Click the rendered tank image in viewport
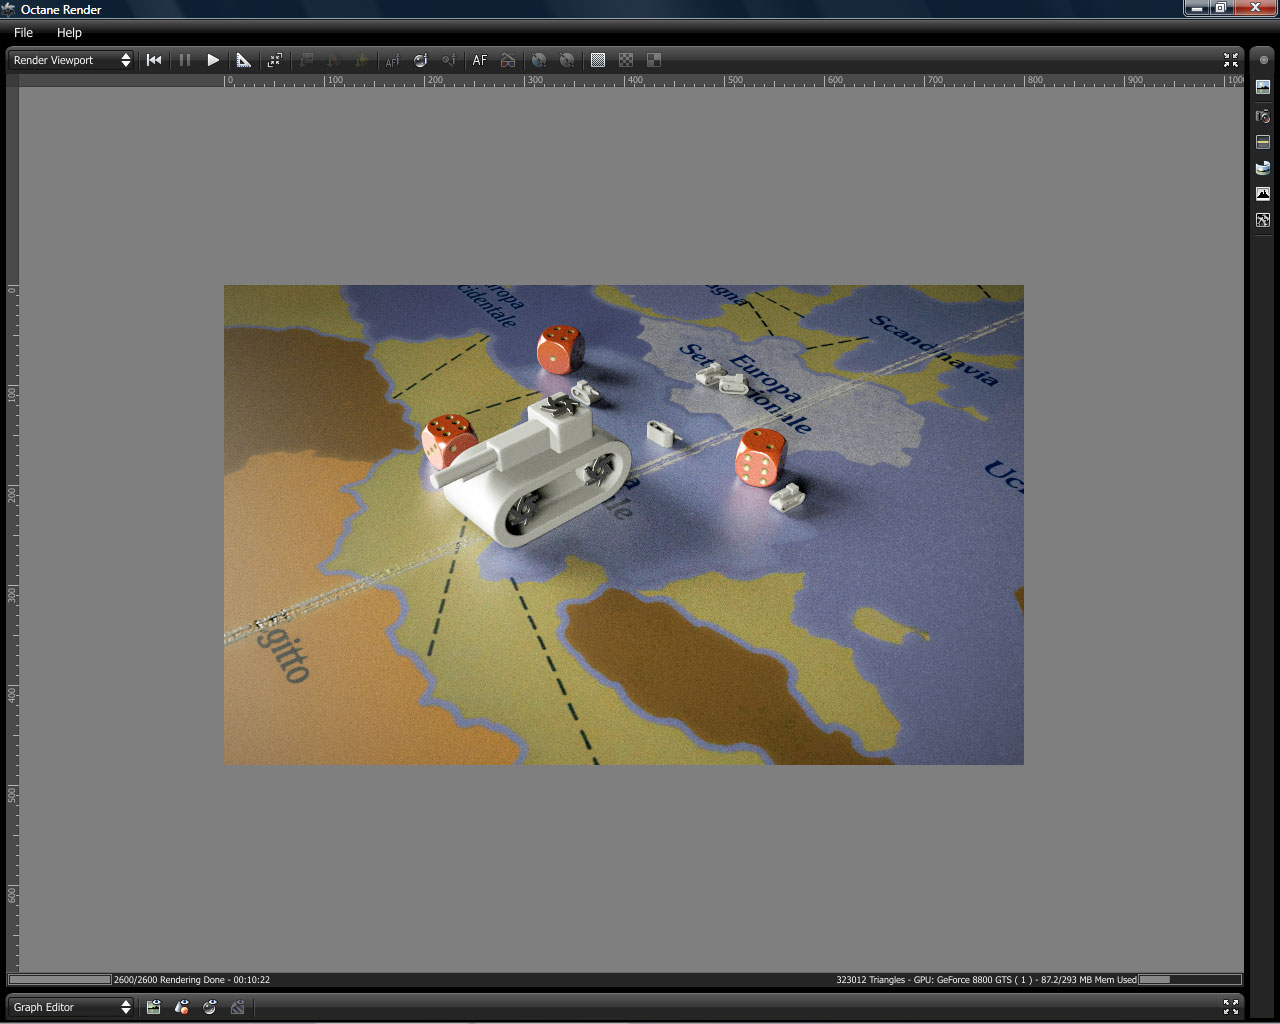This screenshot has width=1280, height=1024. coord(624,525)
